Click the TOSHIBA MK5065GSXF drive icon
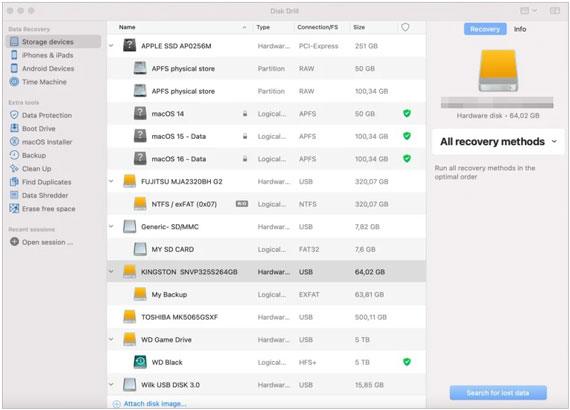570x410 pixels. pos(130,317)
